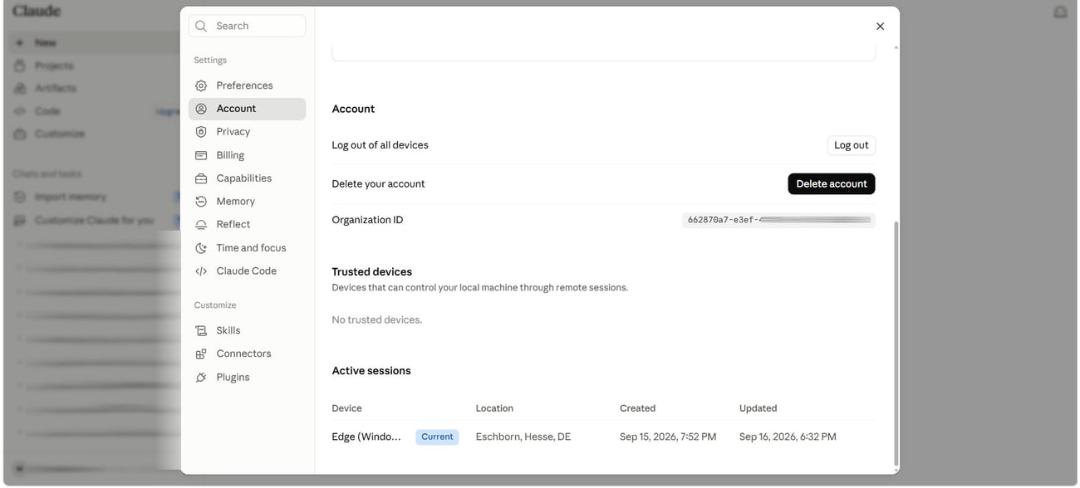Screen dimensions: 1080x488
Task: Click the Device column header
Action: point(346,408)
